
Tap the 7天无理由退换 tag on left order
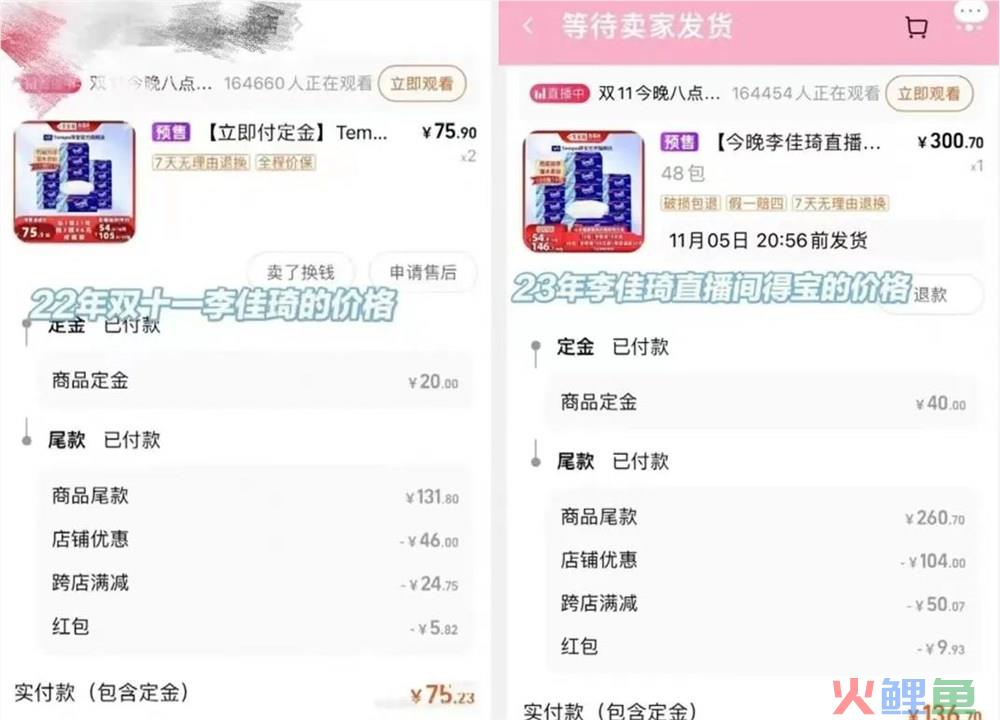(201, 163)
